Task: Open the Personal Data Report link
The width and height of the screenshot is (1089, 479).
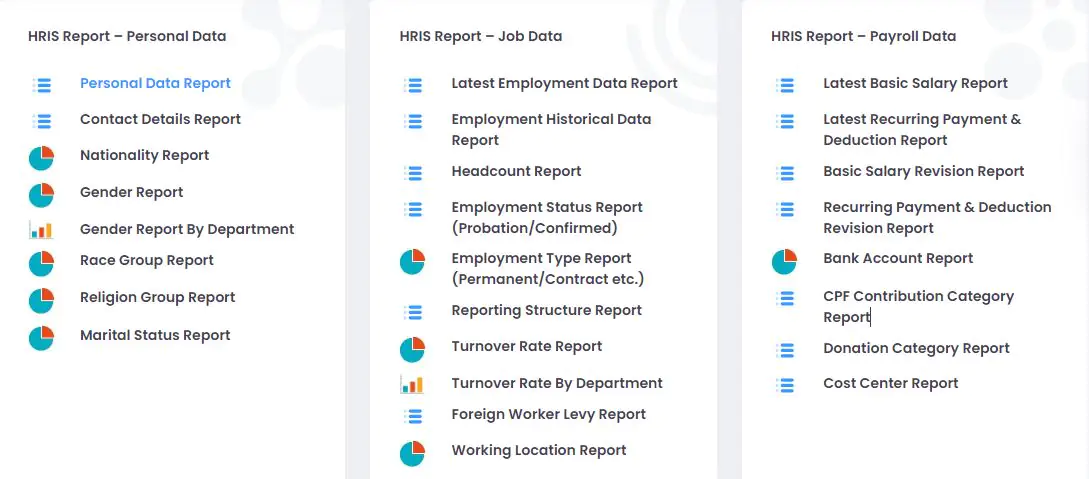Action: [156, 83]
